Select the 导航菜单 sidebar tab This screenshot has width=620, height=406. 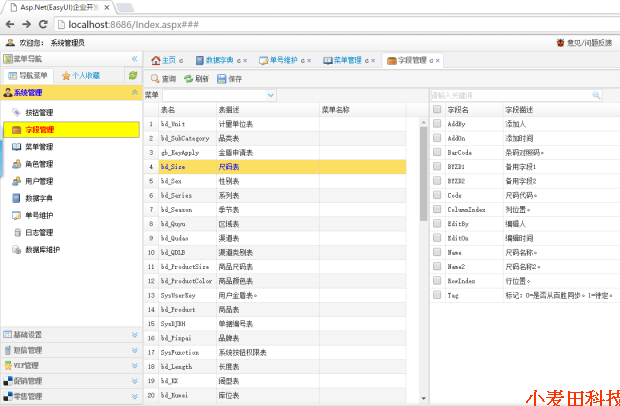[28, 76]
